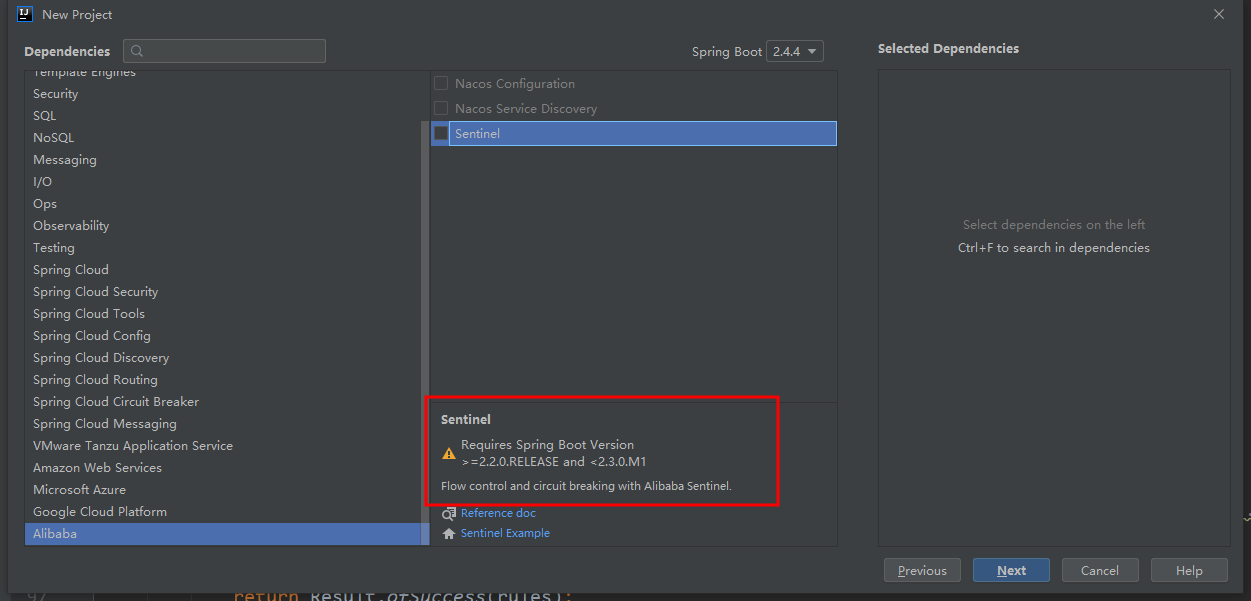
Task: Enable the Nacos Service Discovery checkbox
Action: coord(441,108)
